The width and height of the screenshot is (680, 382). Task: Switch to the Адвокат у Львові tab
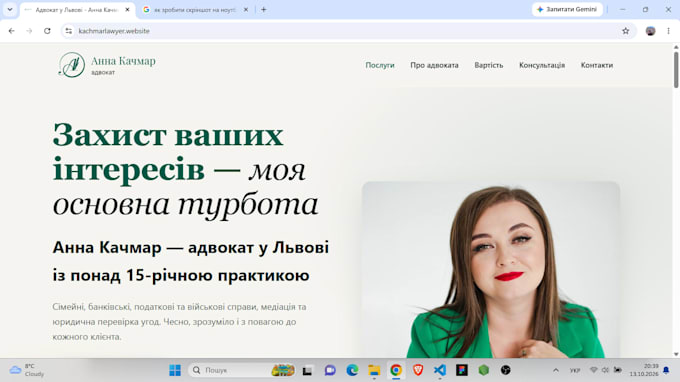click(x=78, y=10)
